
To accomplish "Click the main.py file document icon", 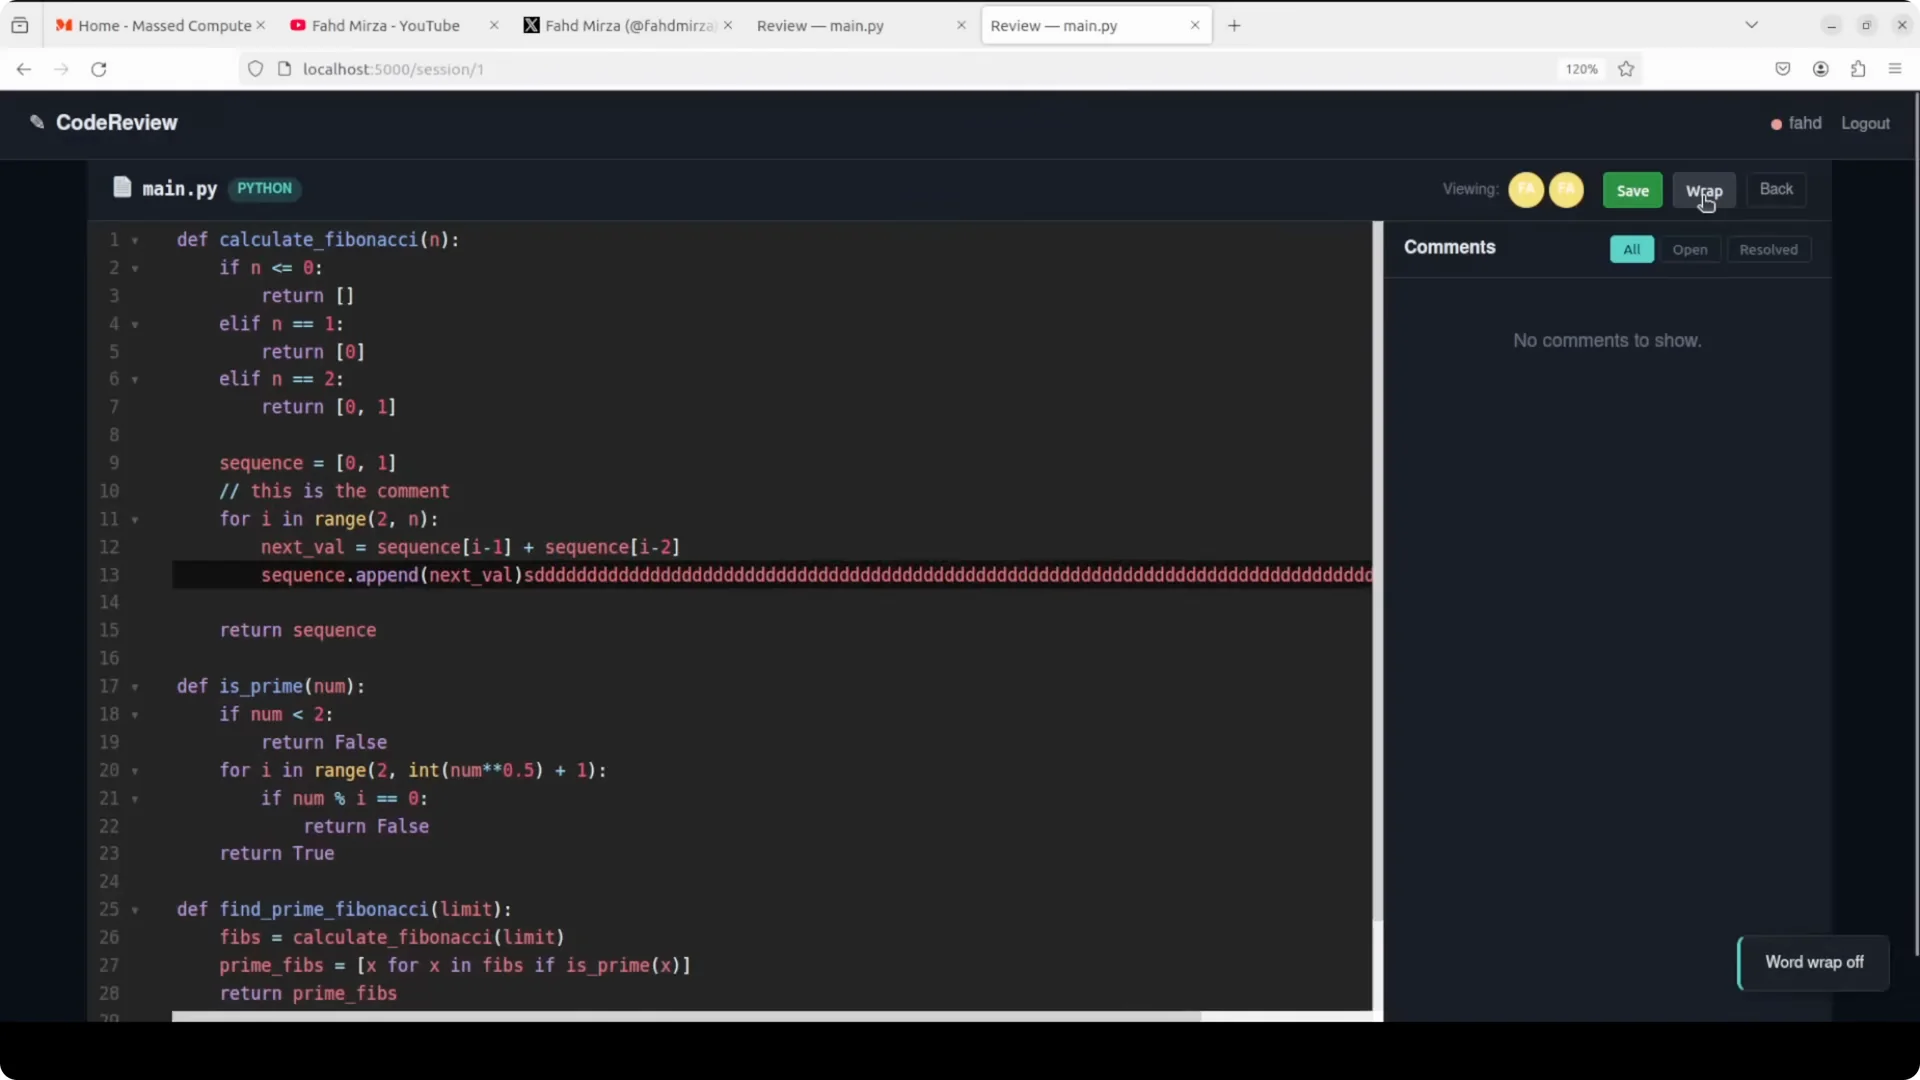I will tap(122, 187).
